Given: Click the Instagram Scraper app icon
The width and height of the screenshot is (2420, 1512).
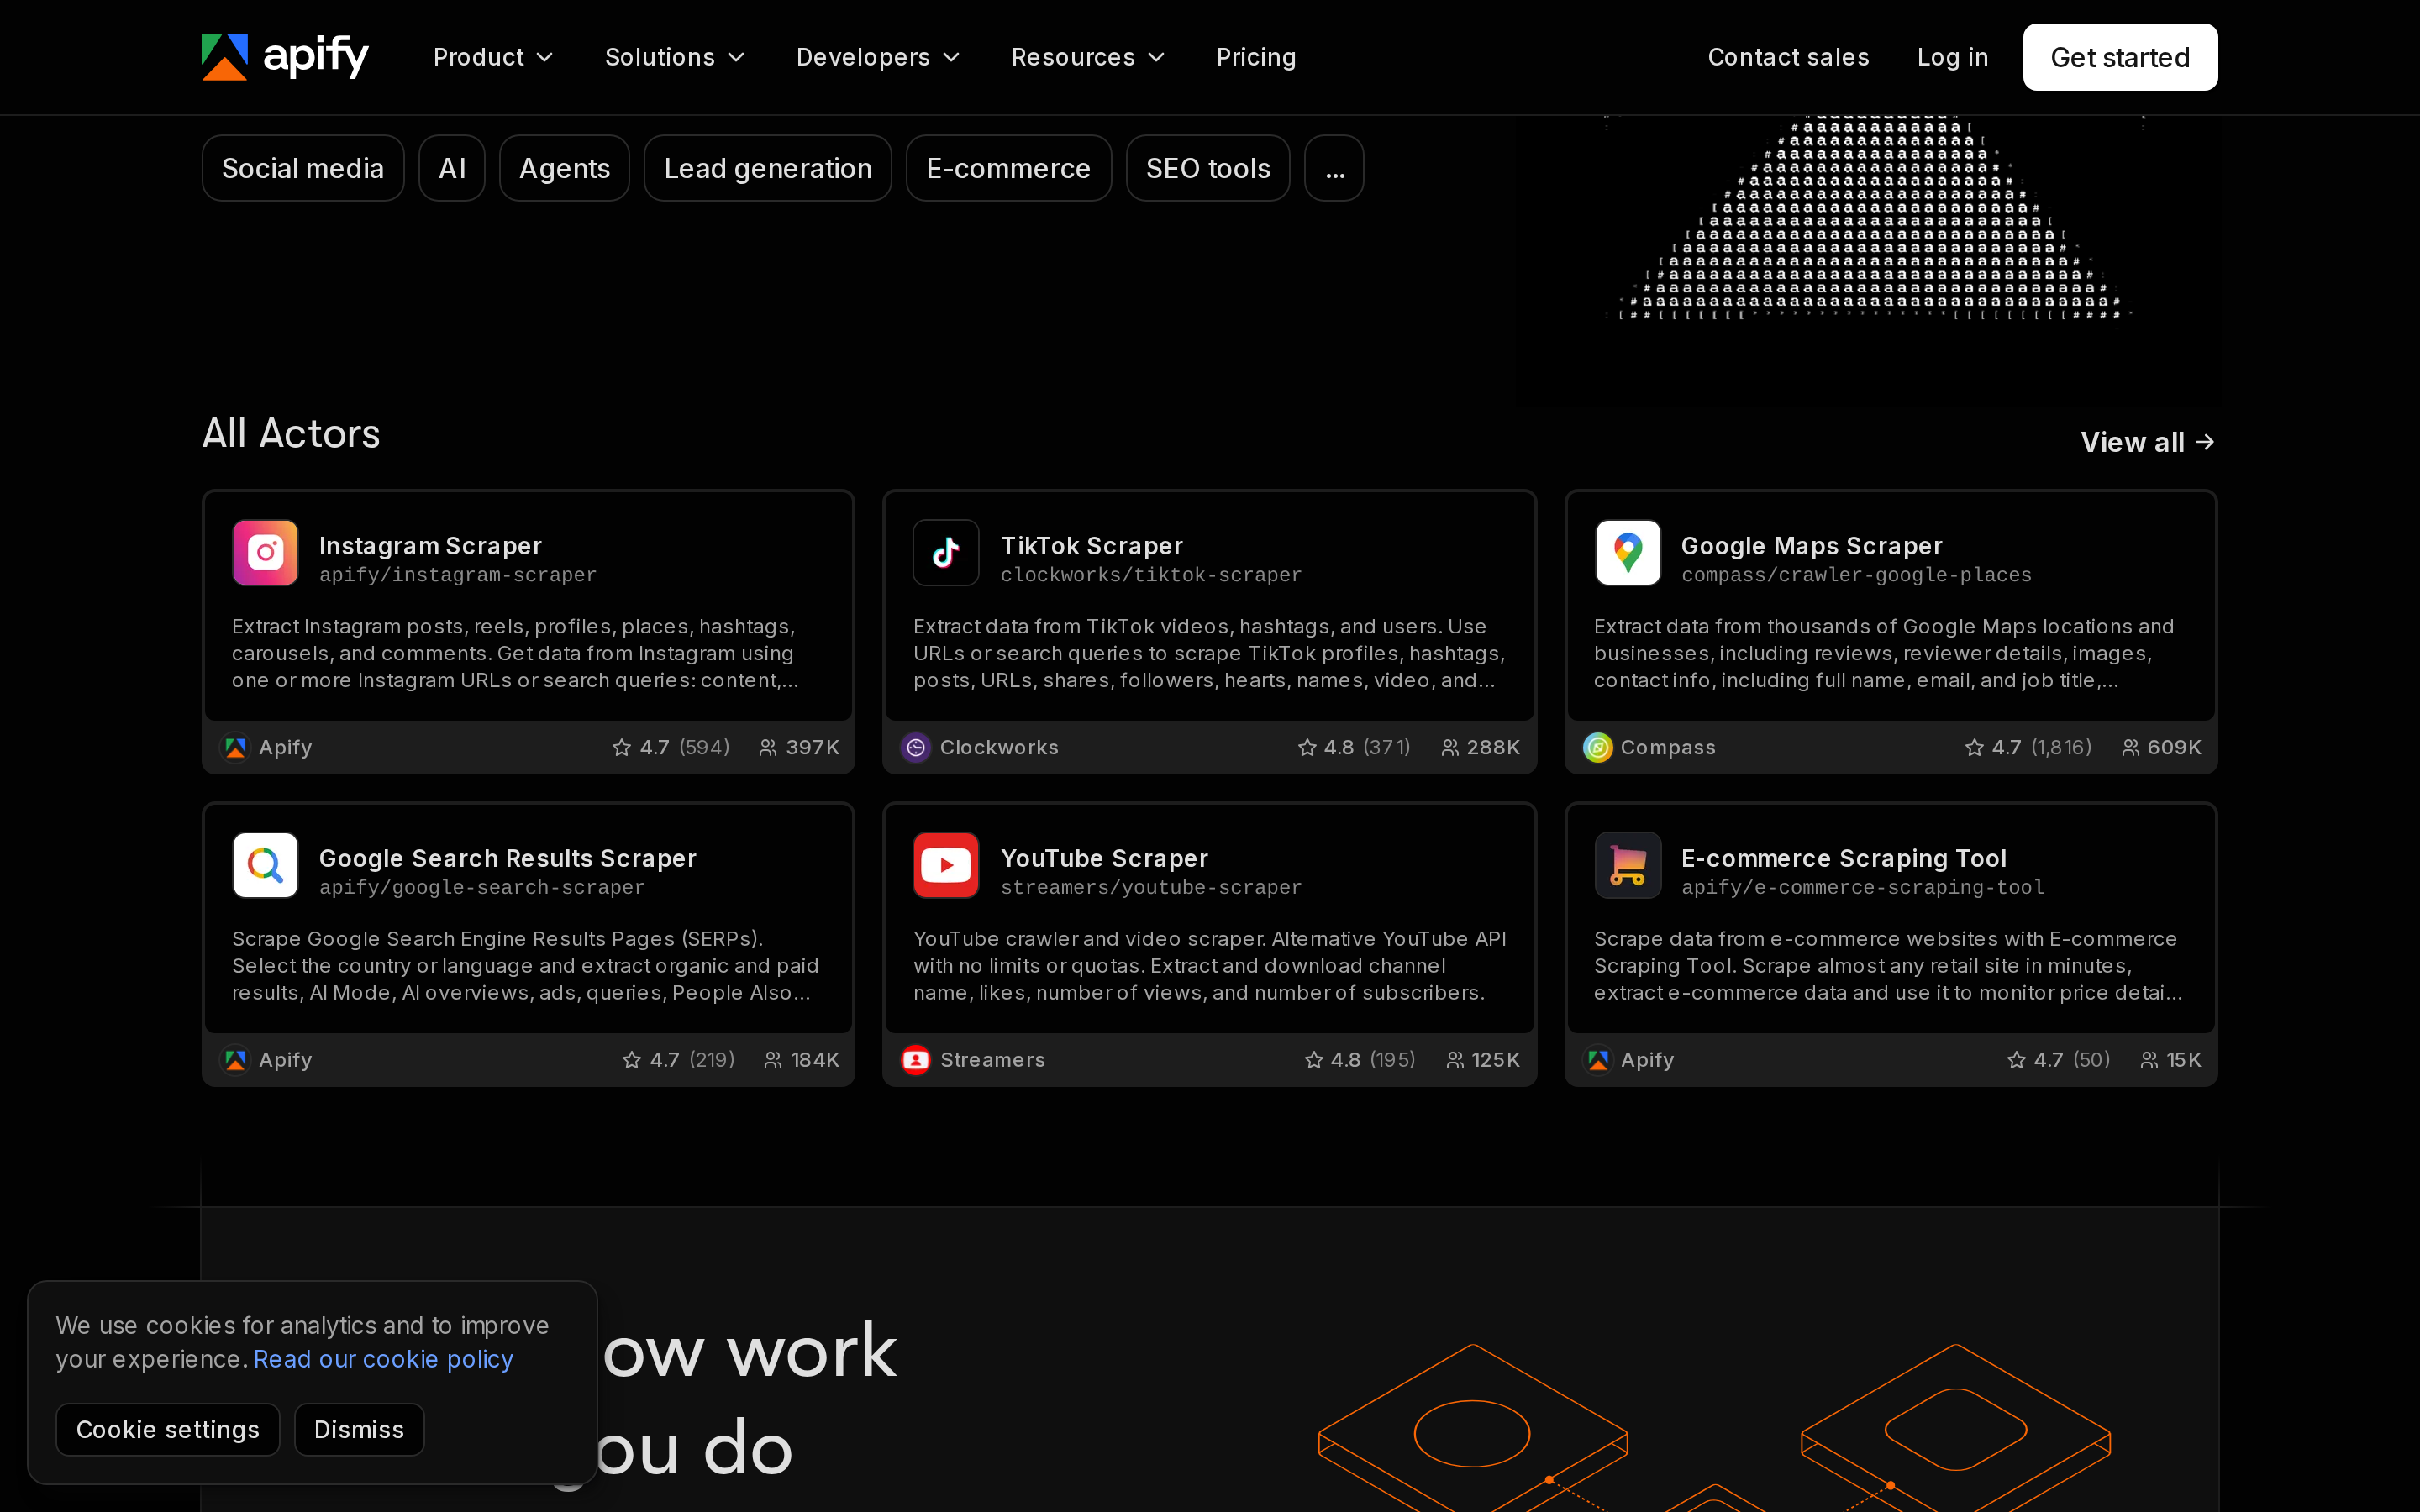Looking at the screenshot, I should (x=265, y=552).
